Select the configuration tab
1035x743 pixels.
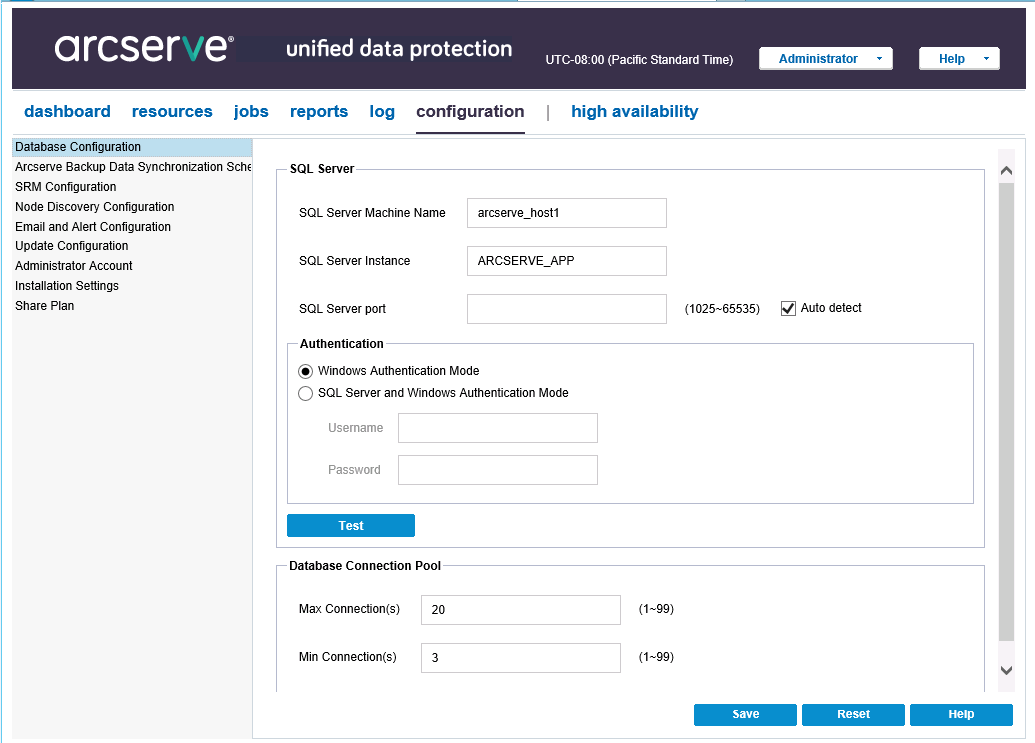tap(470, 112)
